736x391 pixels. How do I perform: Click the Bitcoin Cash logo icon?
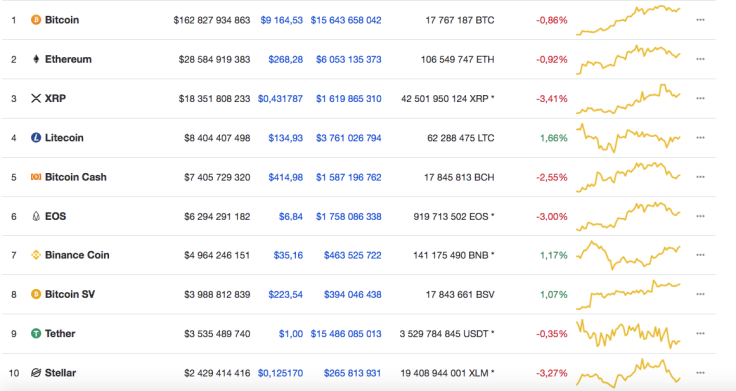[36, 177]
